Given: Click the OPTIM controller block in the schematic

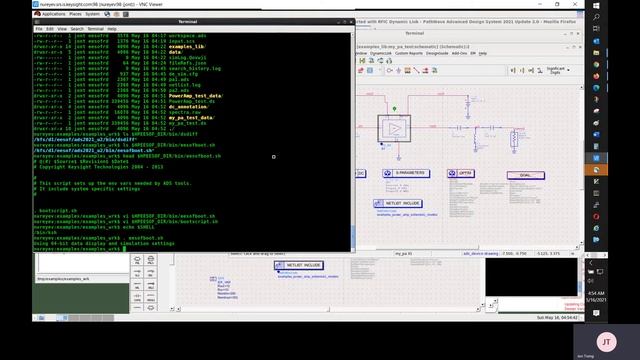Looking at the screenshot, I should pos(460,173).
